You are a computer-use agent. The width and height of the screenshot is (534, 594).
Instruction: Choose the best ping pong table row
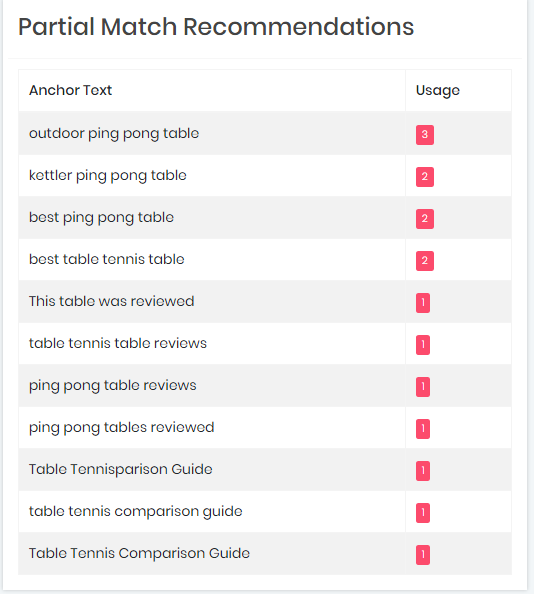(265, 218)
